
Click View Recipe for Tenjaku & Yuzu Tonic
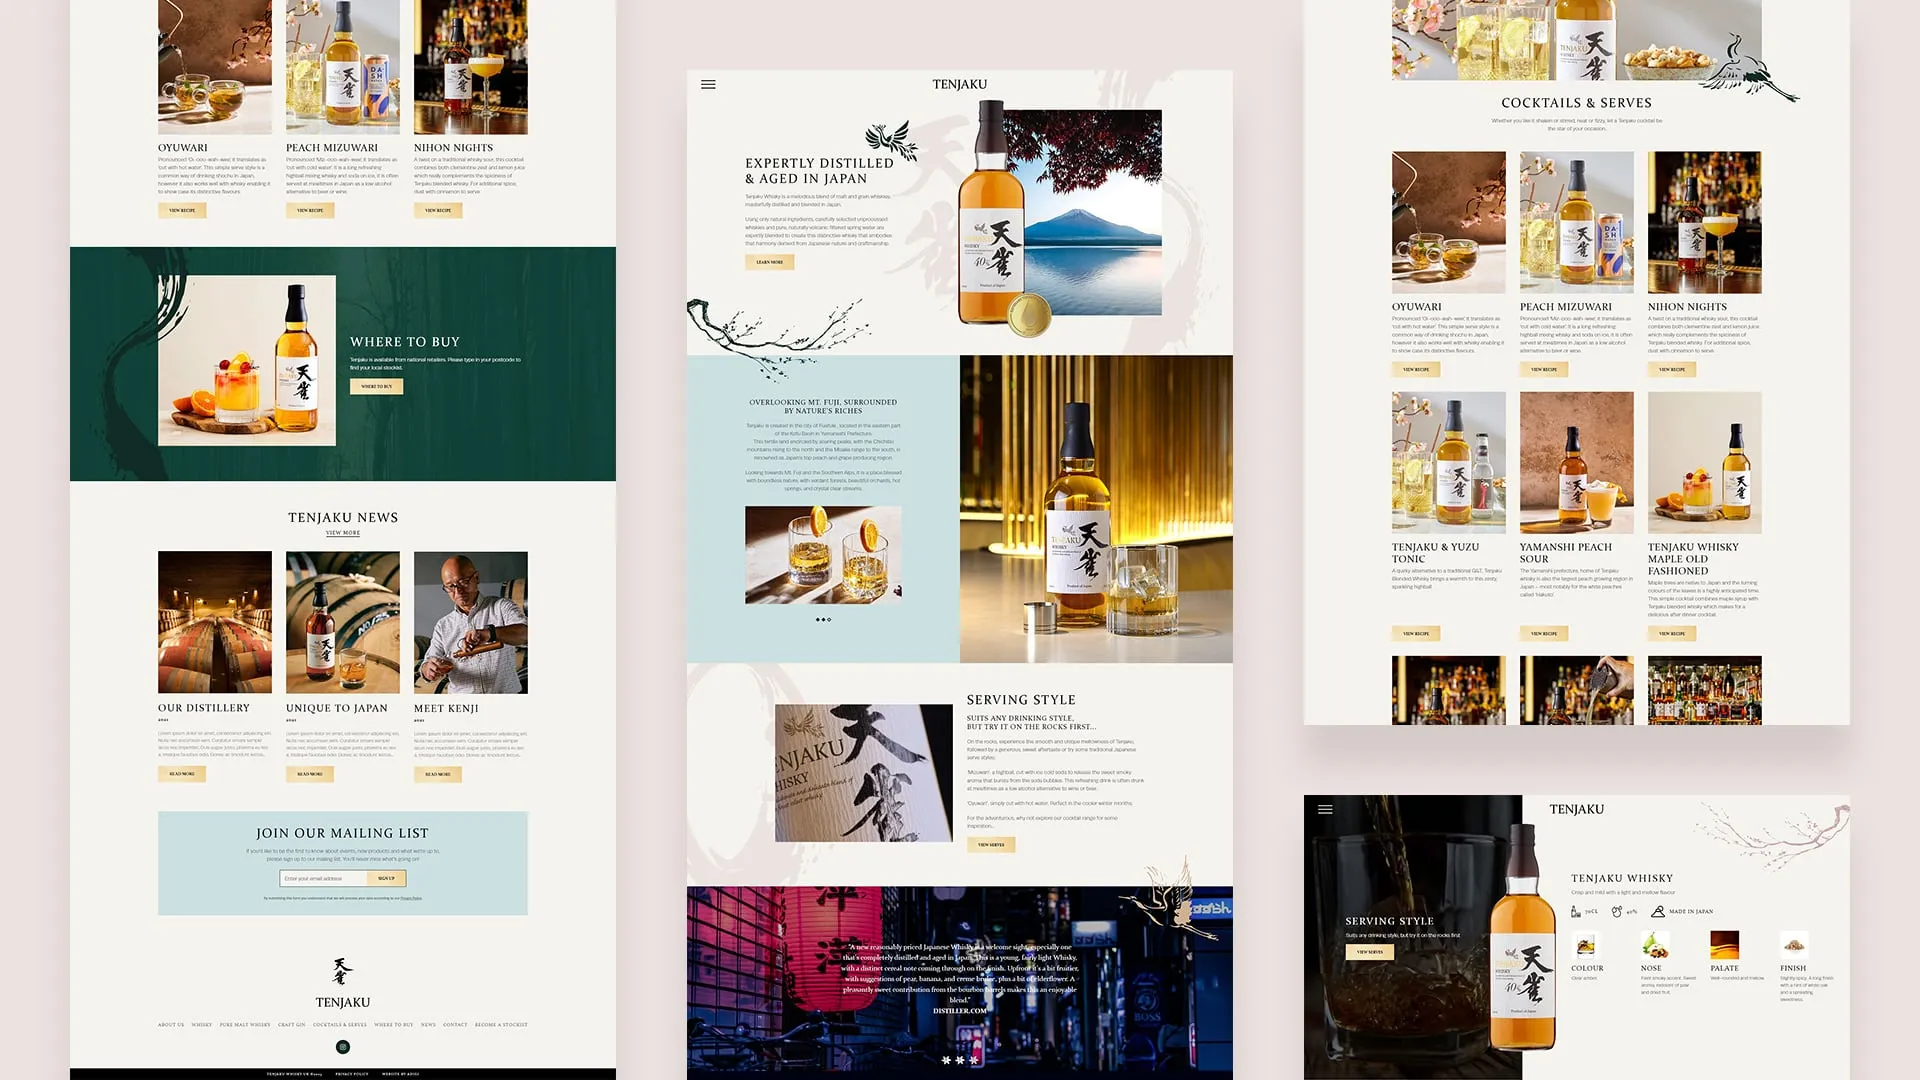pos(1416,634)
